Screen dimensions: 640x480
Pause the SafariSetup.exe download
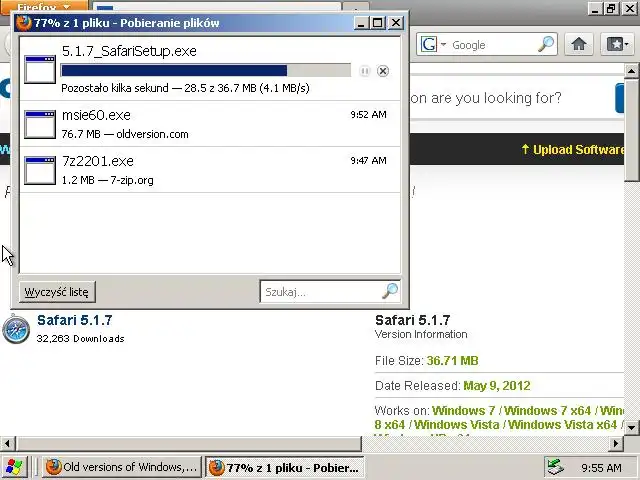coord(364,71)
